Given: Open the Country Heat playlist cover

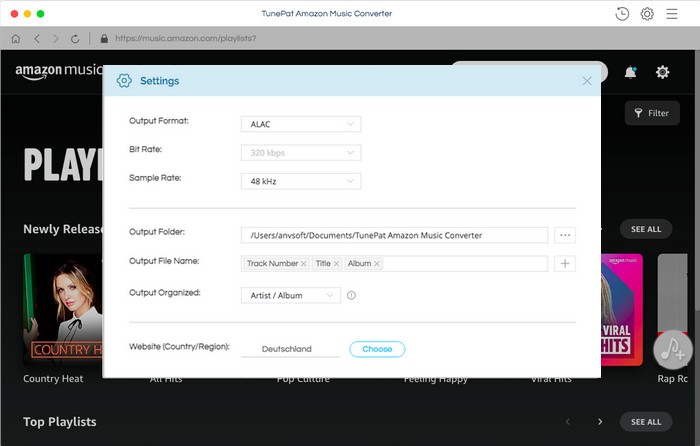Looking at the screenshot, I should 63,310.
